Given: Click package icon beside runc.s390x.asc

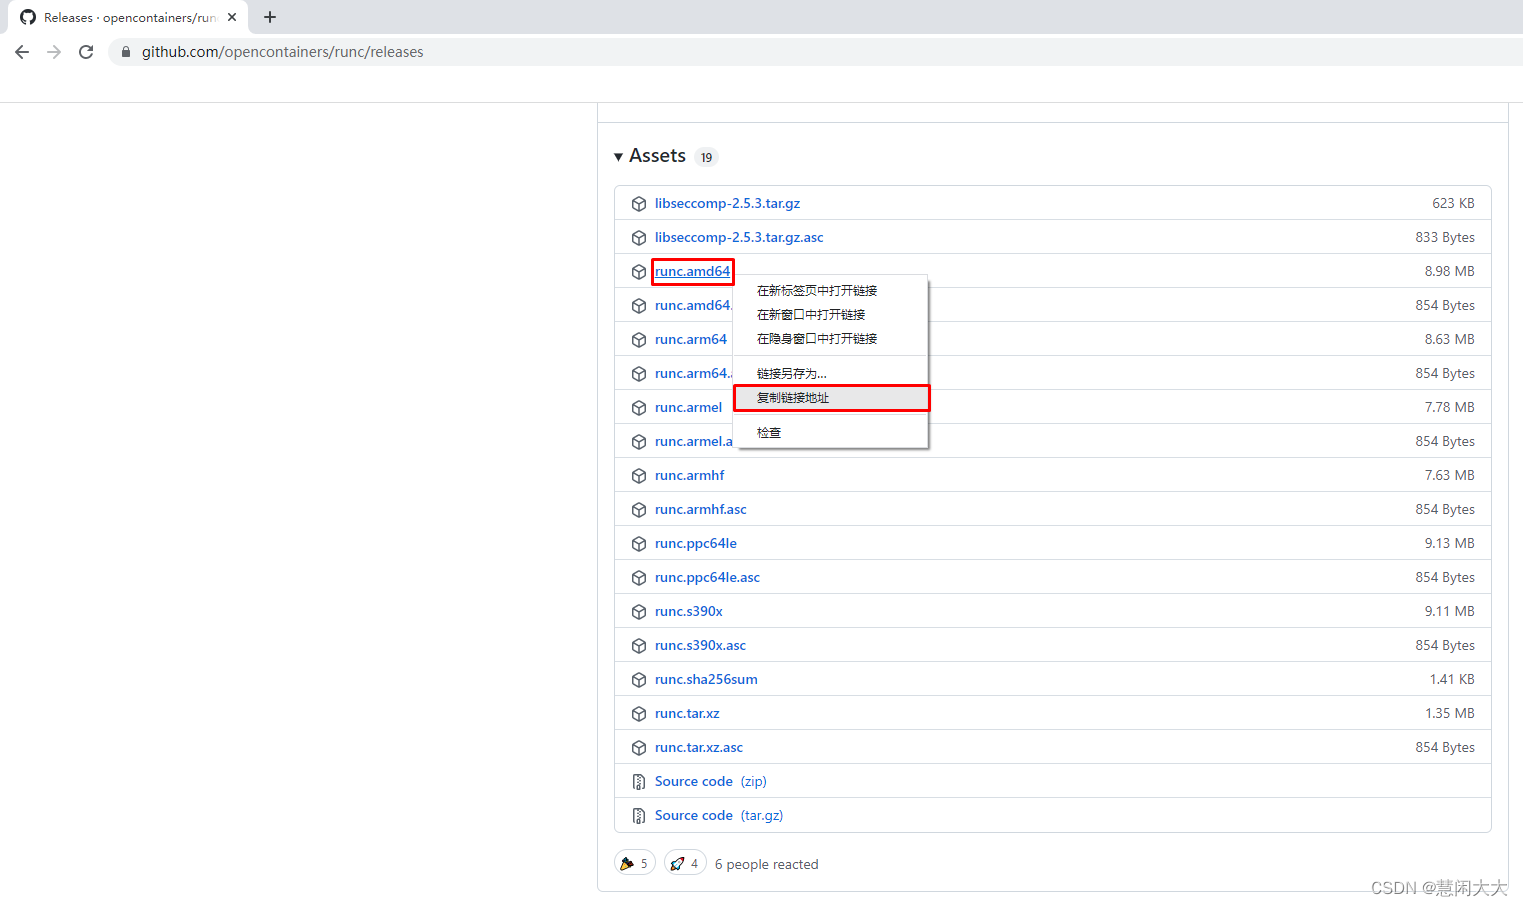Looking at the screenshot, I should pos(639,646).
